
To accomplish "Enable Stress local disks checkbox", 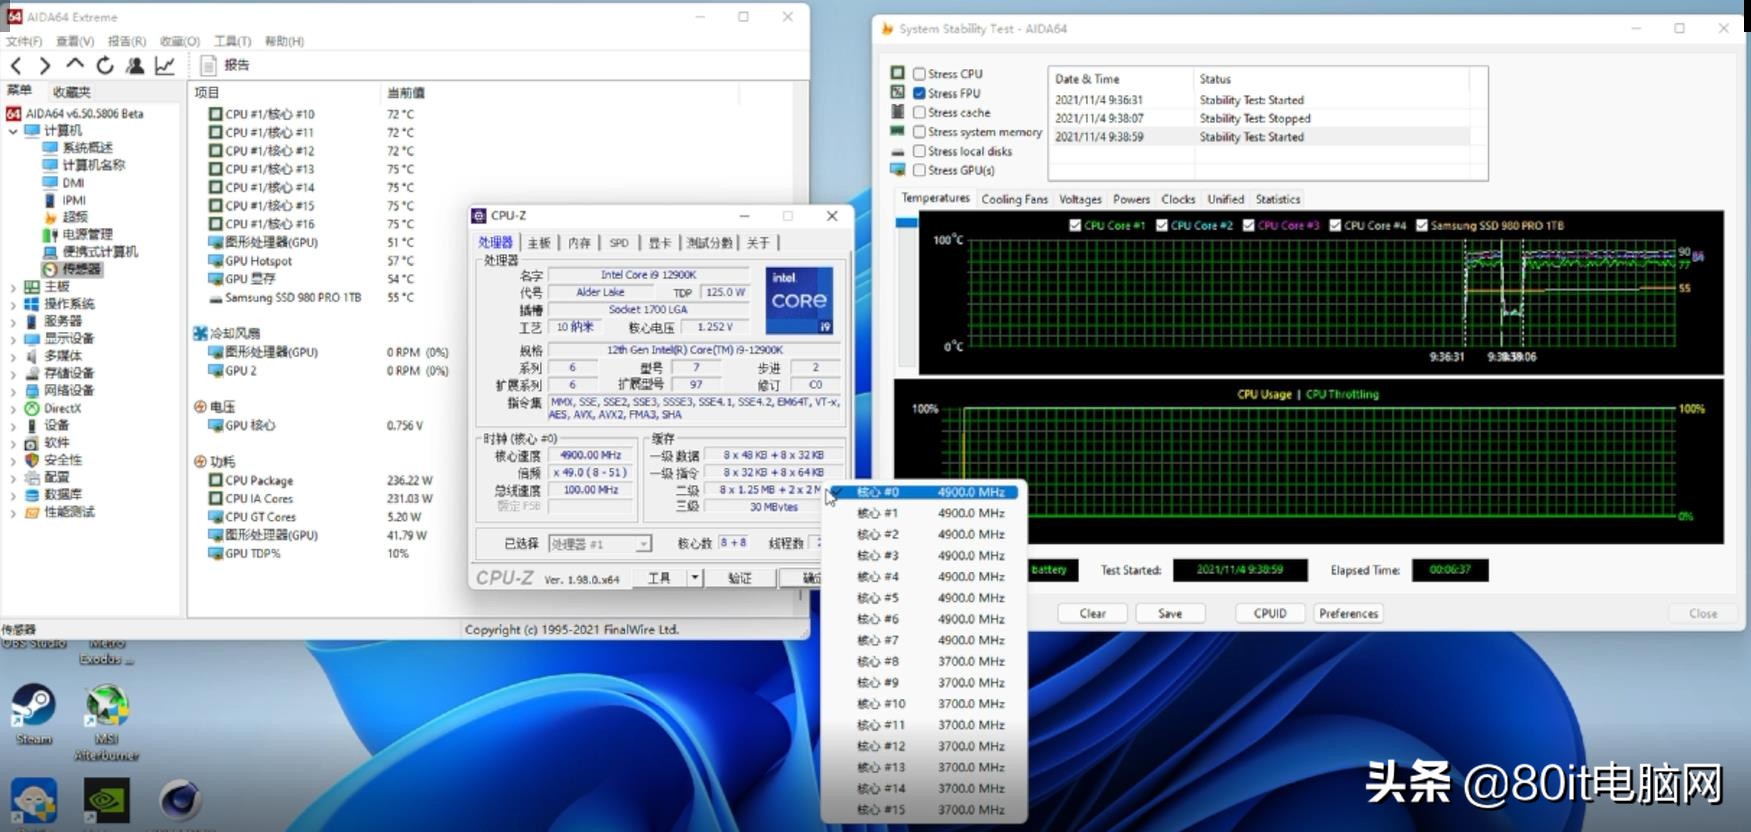I will [x=919, y=151].
